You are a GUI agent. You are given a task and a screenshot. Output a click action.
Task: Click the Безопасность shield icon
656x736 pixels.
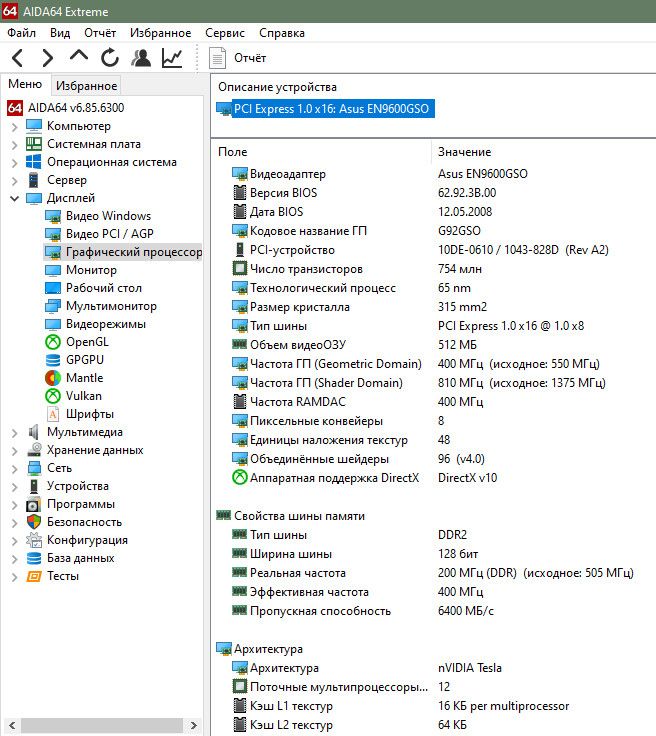(x=34, y=522)
